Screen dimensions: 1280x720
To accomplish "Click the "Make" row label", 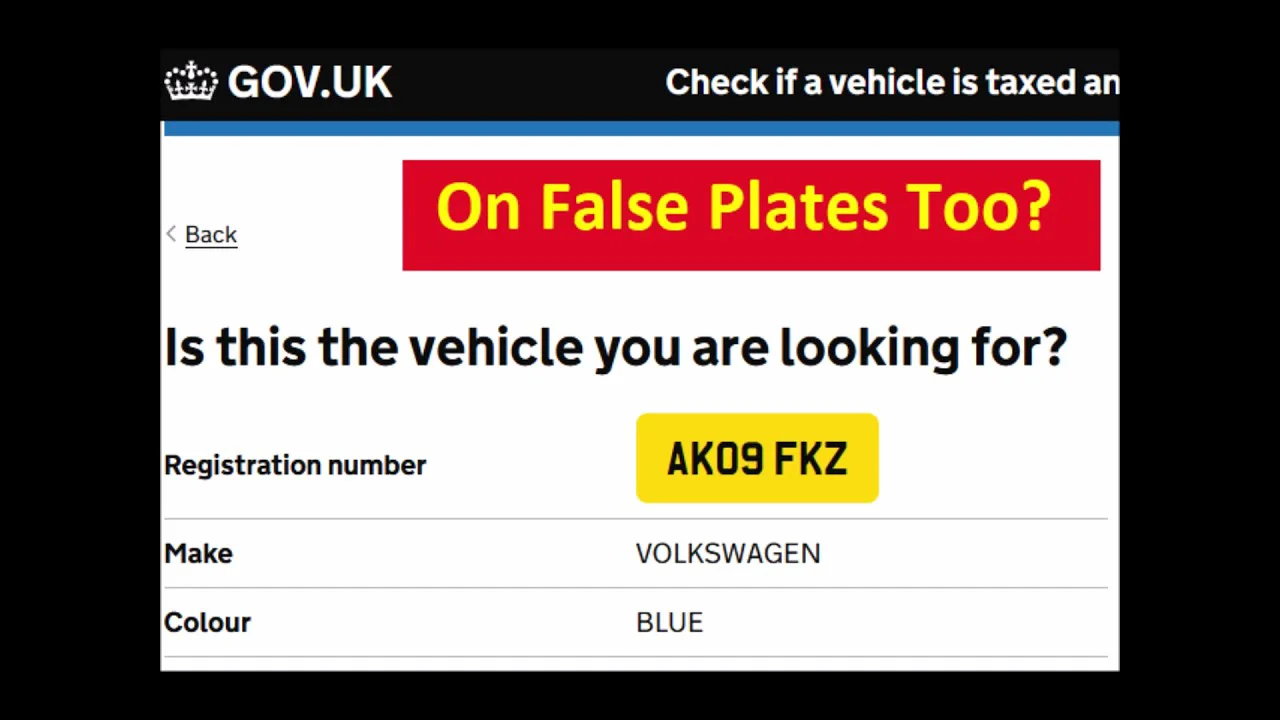I will [198, 554].
